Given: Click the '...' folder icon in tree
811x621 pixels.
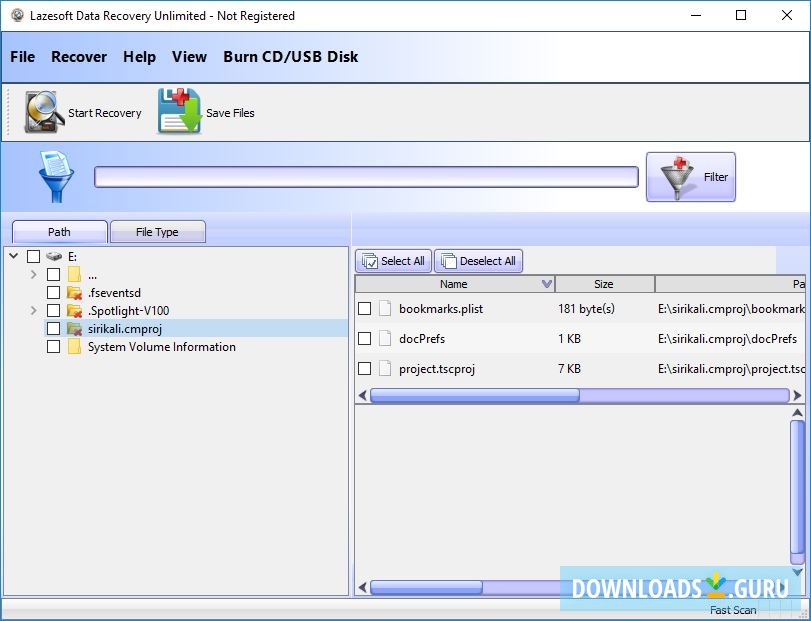Looking at the screenshot, I should (x=74, y=275).
